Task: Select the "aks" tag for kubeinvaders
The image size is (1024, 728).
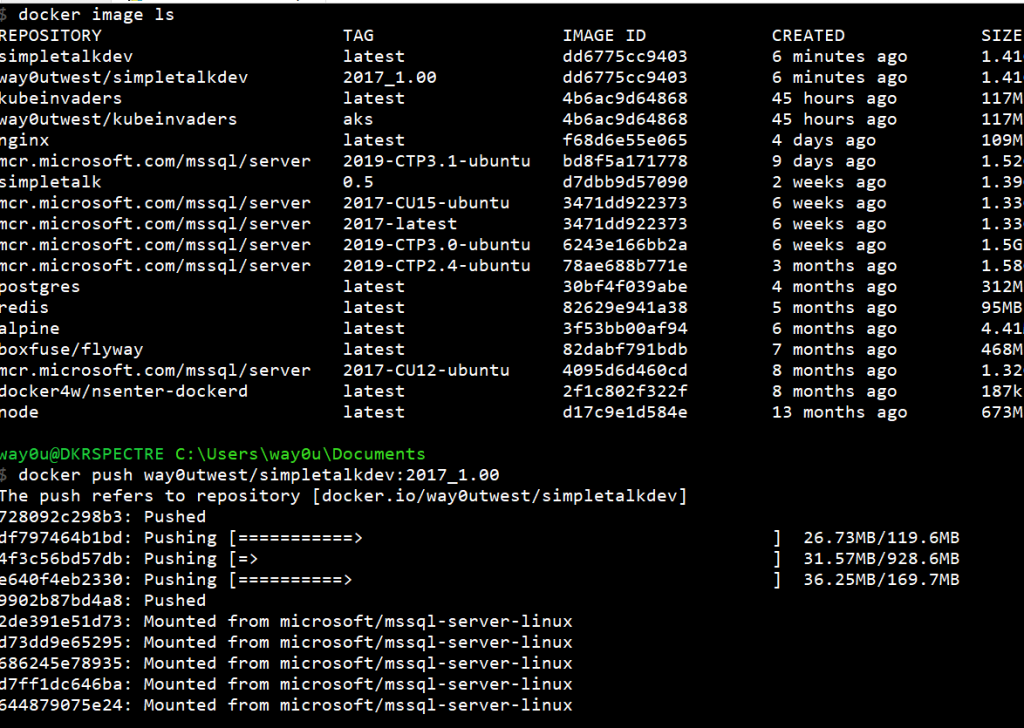Action: pyautogui.click(x=358, y=119)
